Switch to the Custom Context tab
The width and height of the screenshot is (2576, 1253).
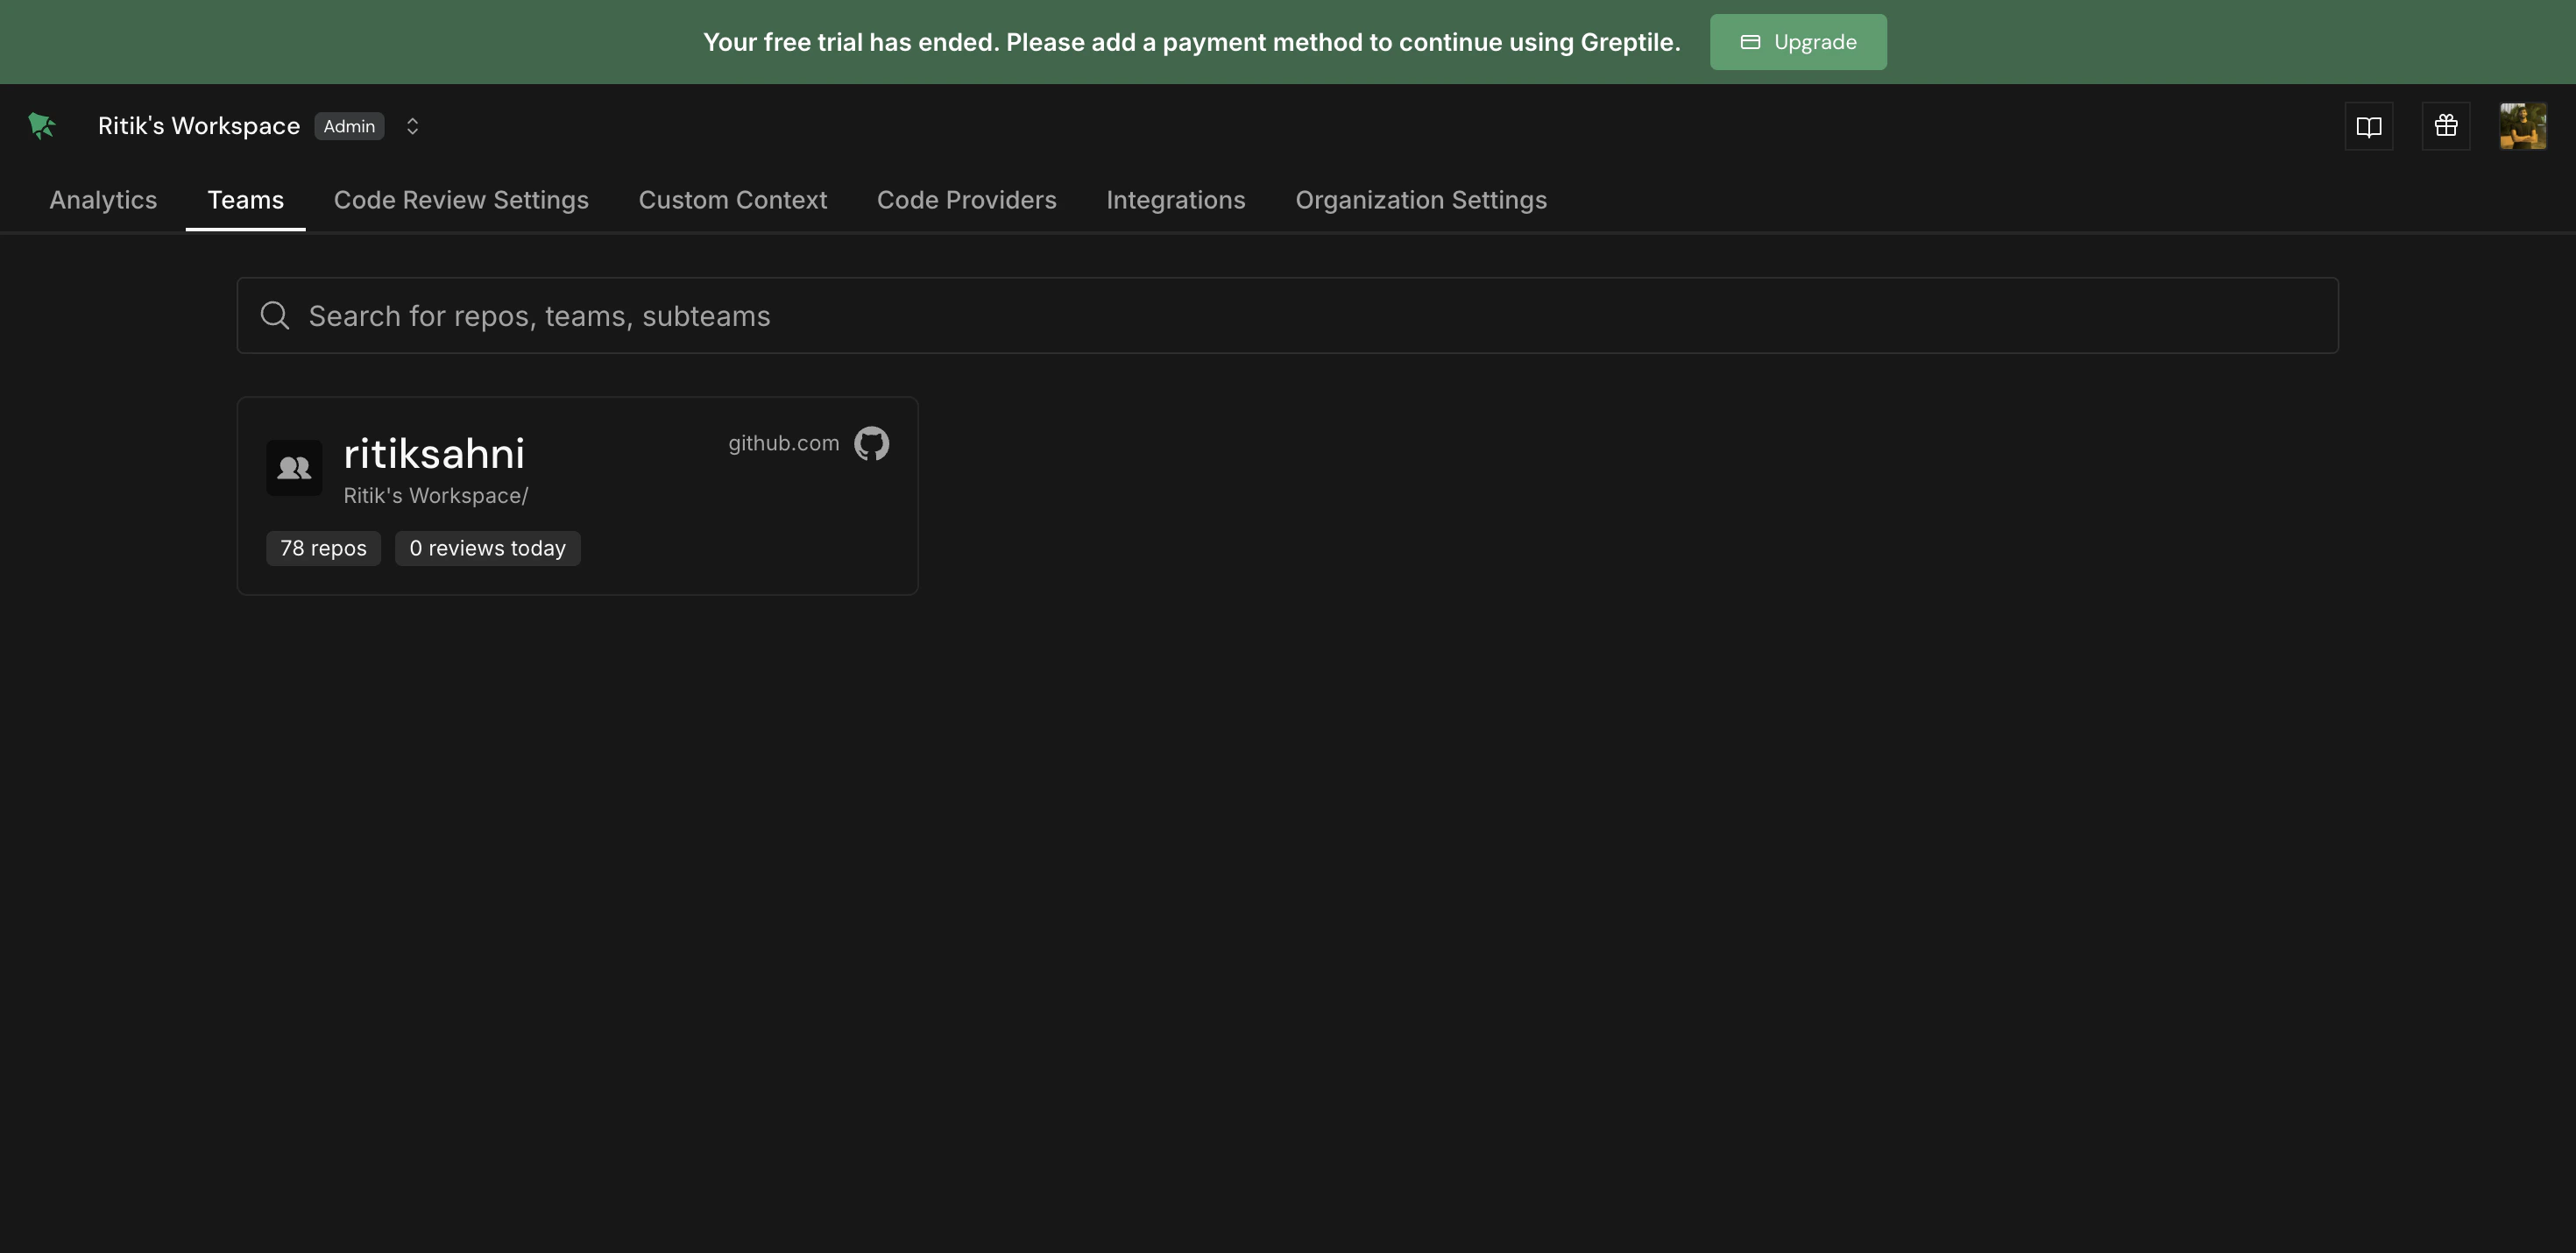tap(733, 199)
